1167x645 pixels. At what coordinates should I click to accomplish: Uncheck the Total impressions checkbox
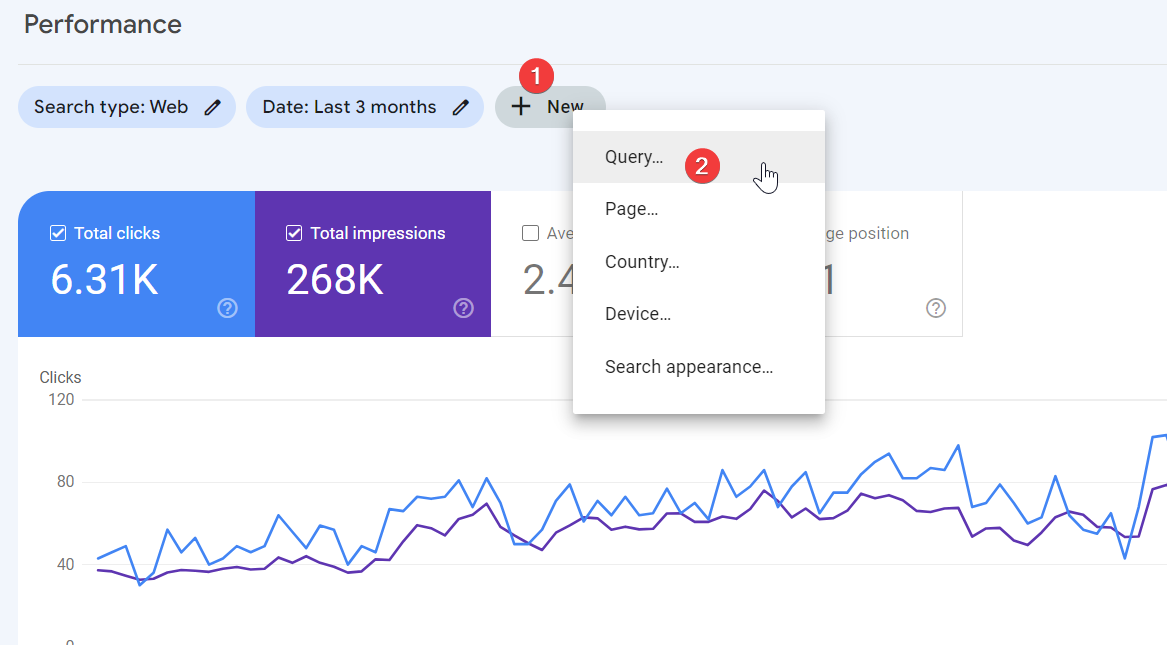point(294,234)
